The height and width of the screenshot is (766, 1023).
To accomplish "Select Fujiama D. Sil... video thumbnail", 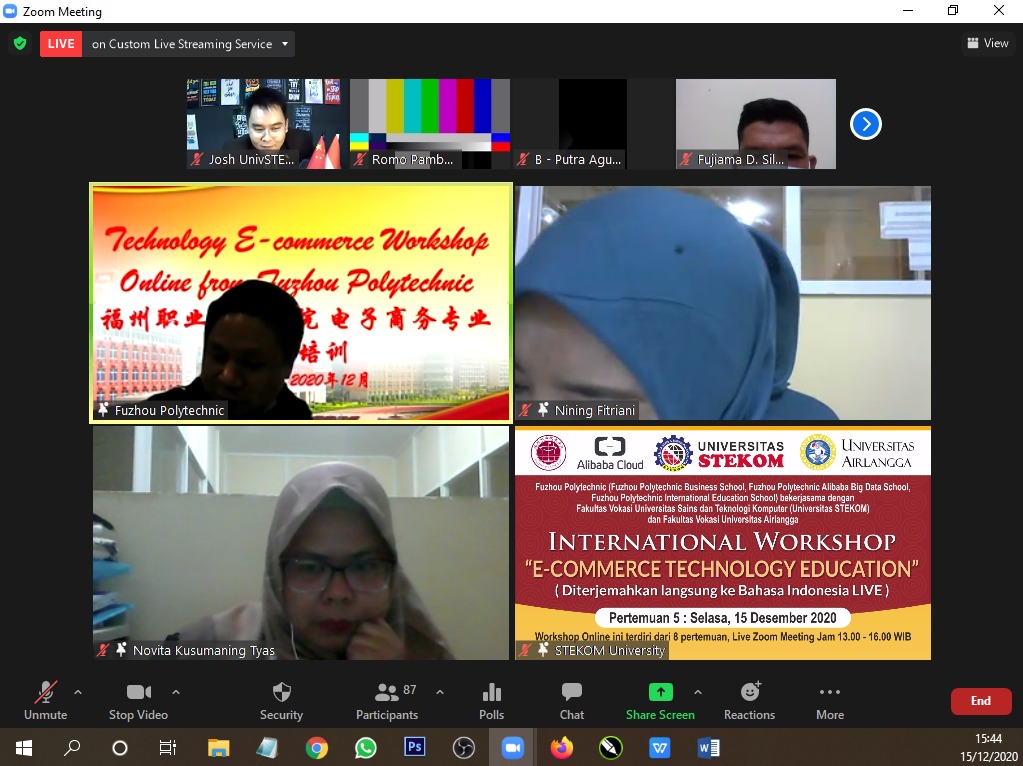I will point(756,124).
